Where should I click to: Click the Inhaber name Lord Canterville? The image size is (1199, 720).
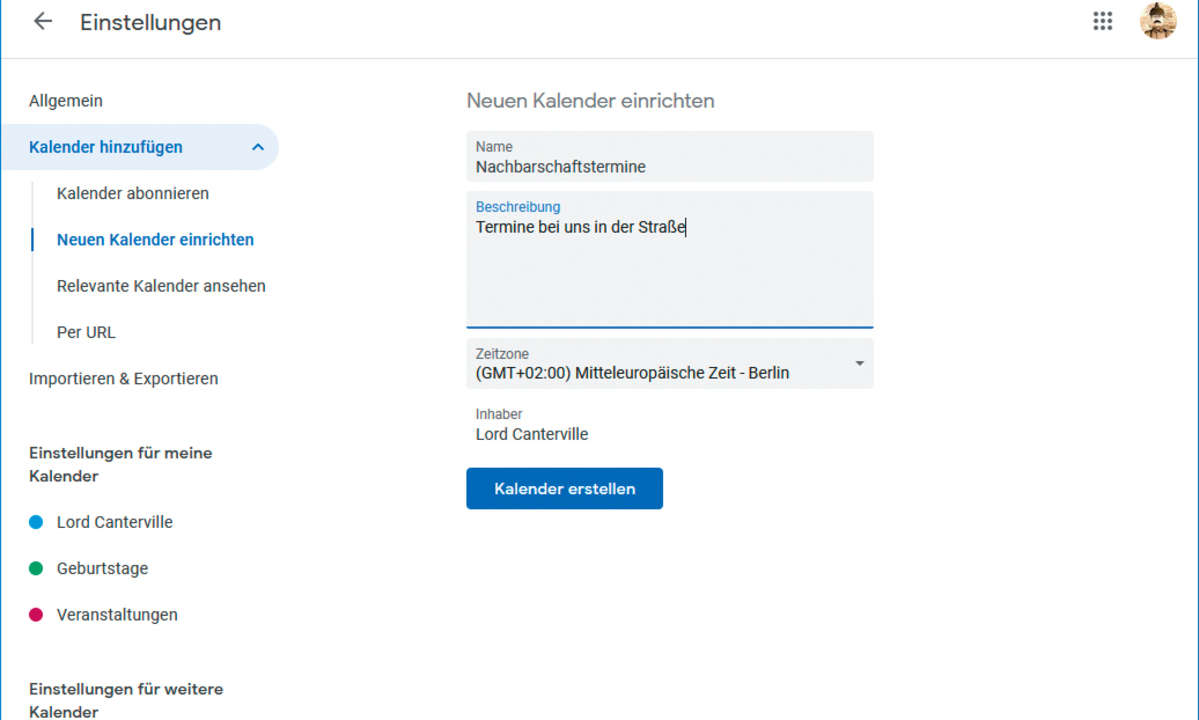pyautogui.click(x=532, y=434)
